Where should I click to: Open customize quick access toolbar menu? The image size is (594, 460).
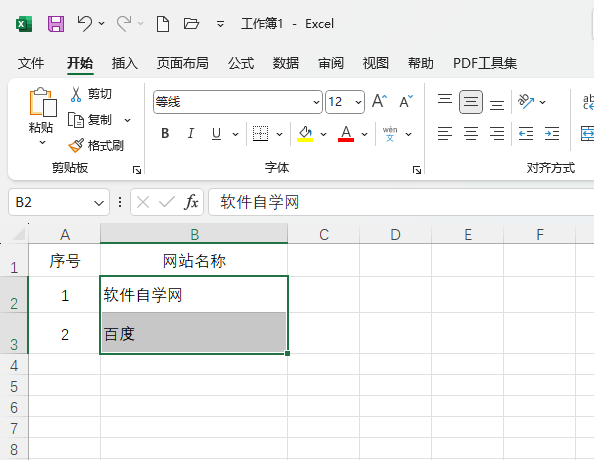[x=220, y=24]
